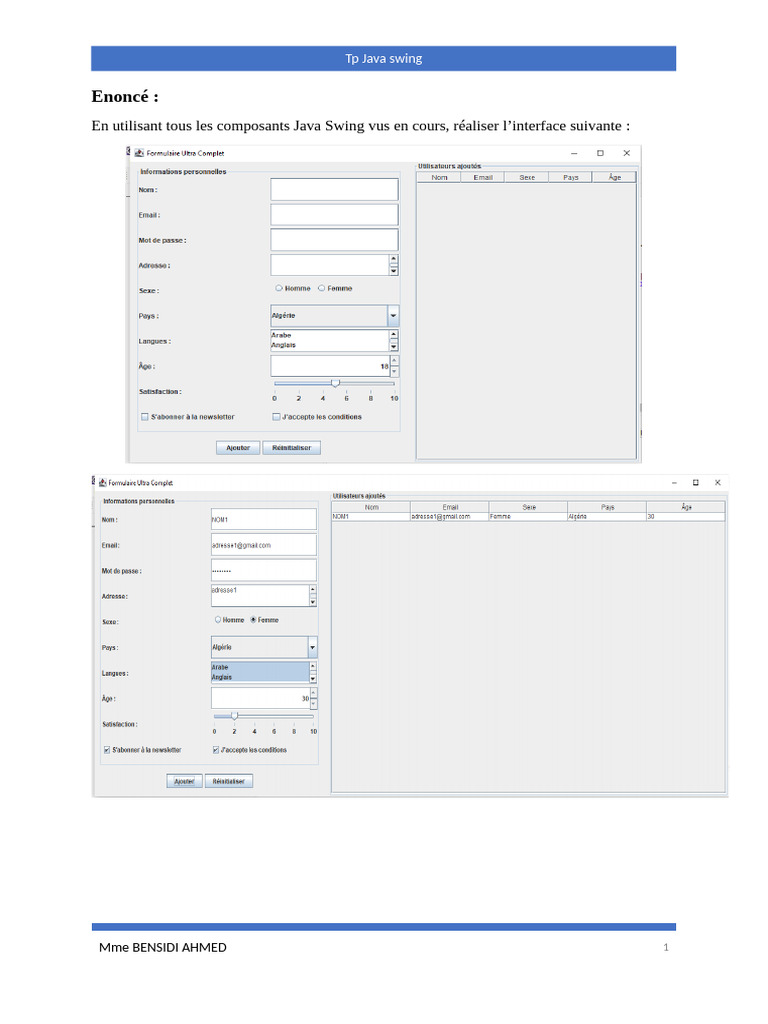Click the Sexe header of the filled table

tap(528, 507)
